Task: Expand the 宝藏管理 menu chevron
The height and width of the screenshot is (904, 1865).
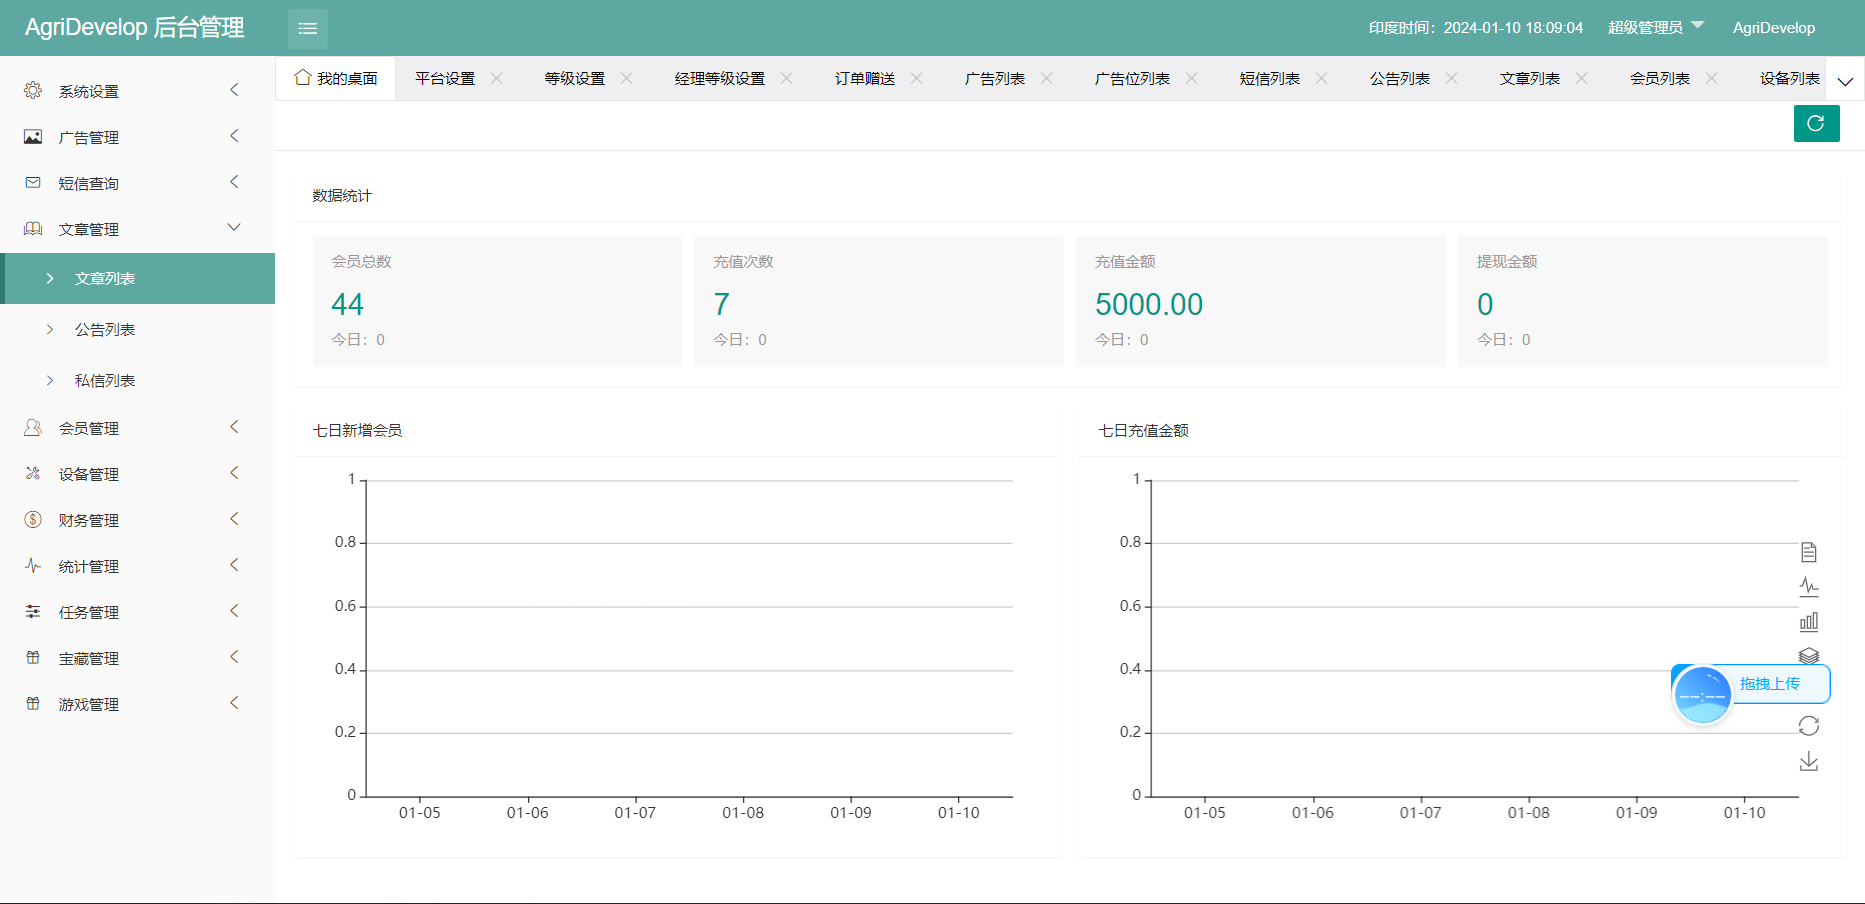Action: (x=234, y=657)
